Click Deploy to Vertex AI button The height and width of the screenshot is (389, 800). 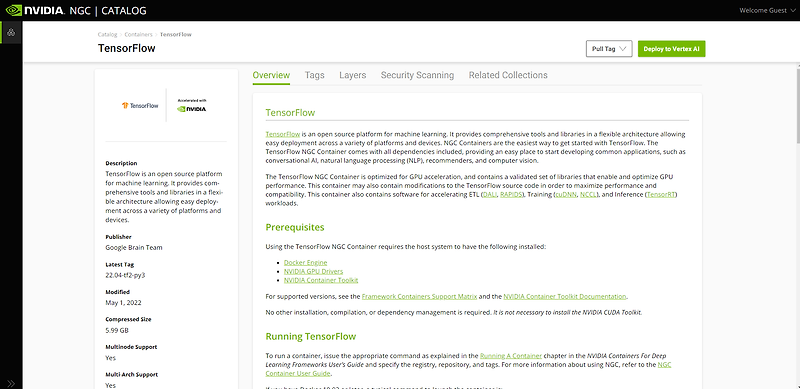(x=671, y=49)
